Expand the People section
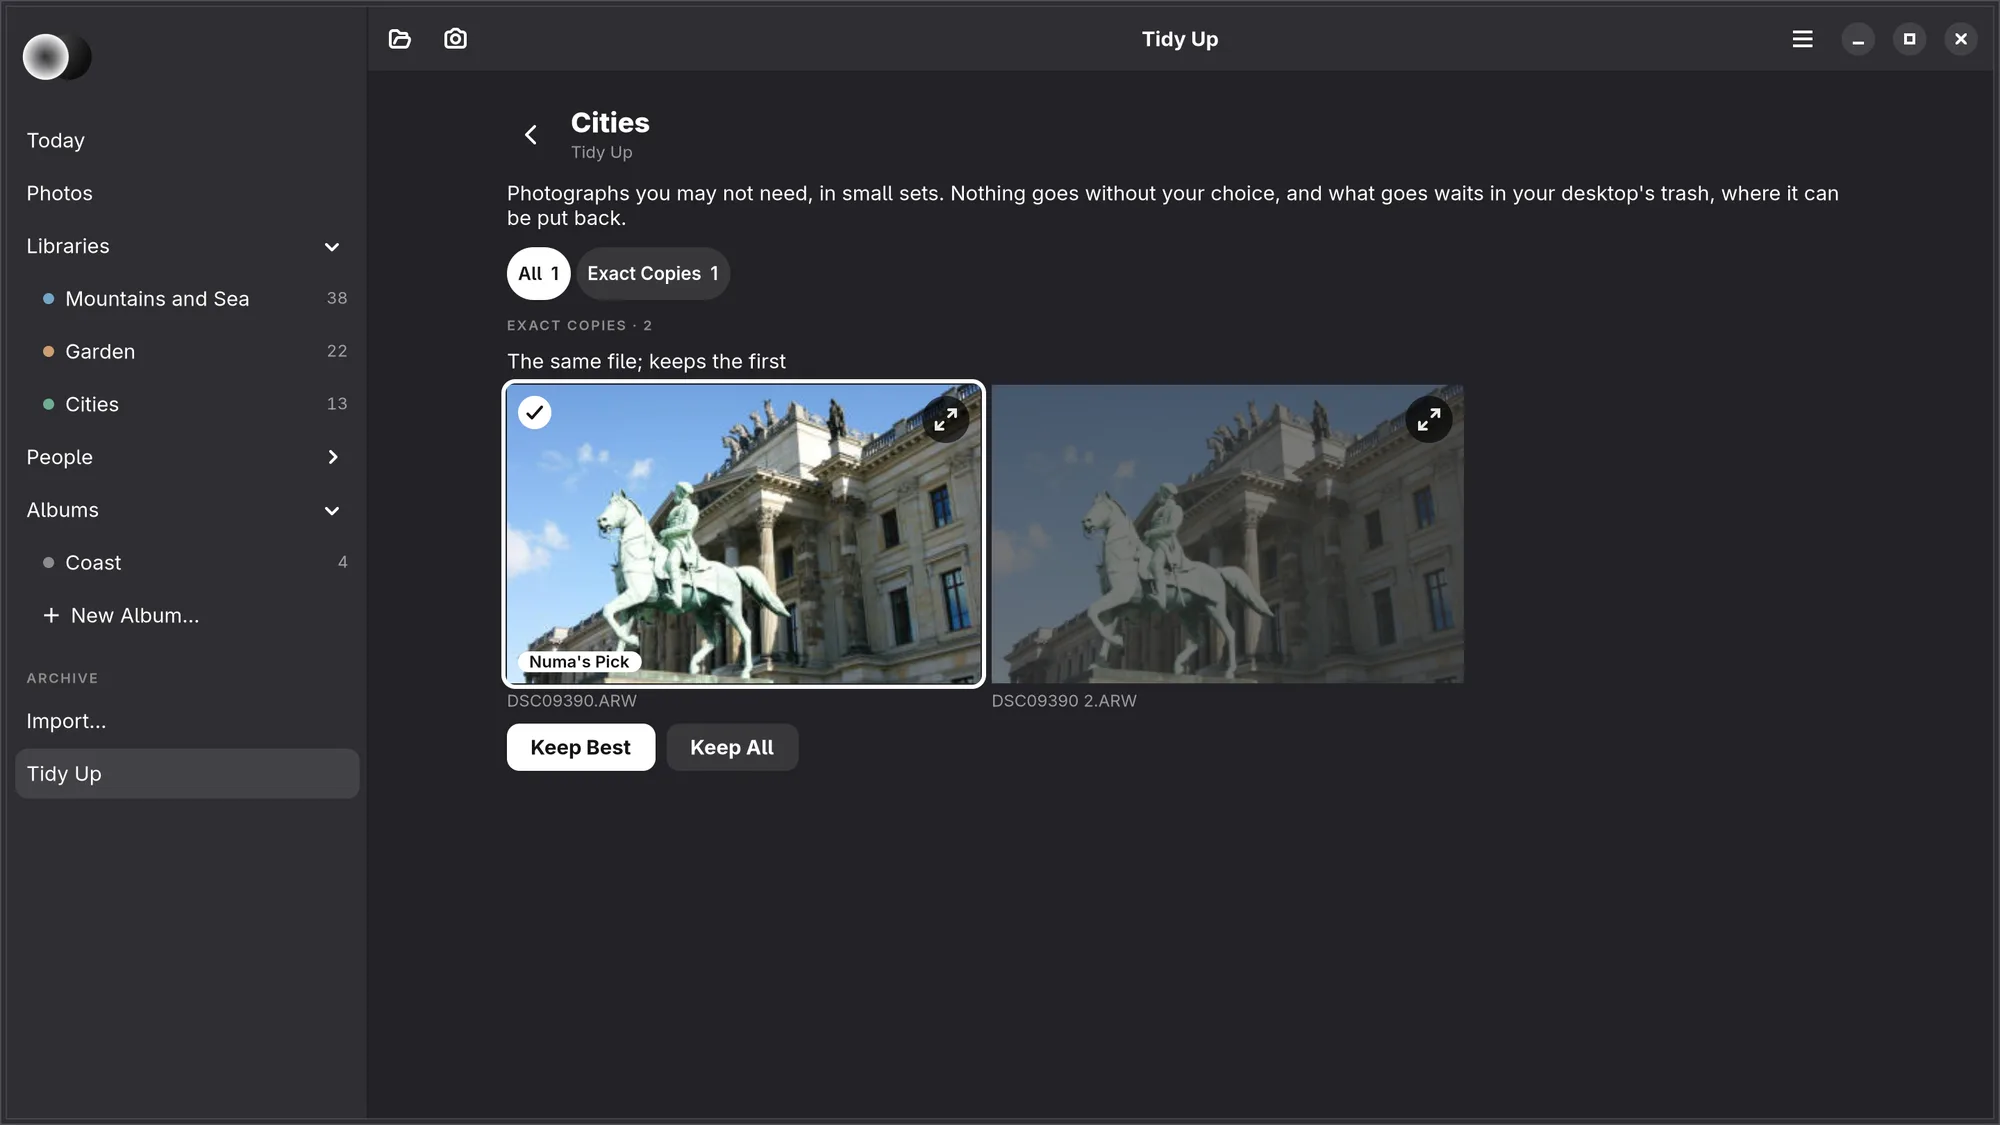 (332, 457)
